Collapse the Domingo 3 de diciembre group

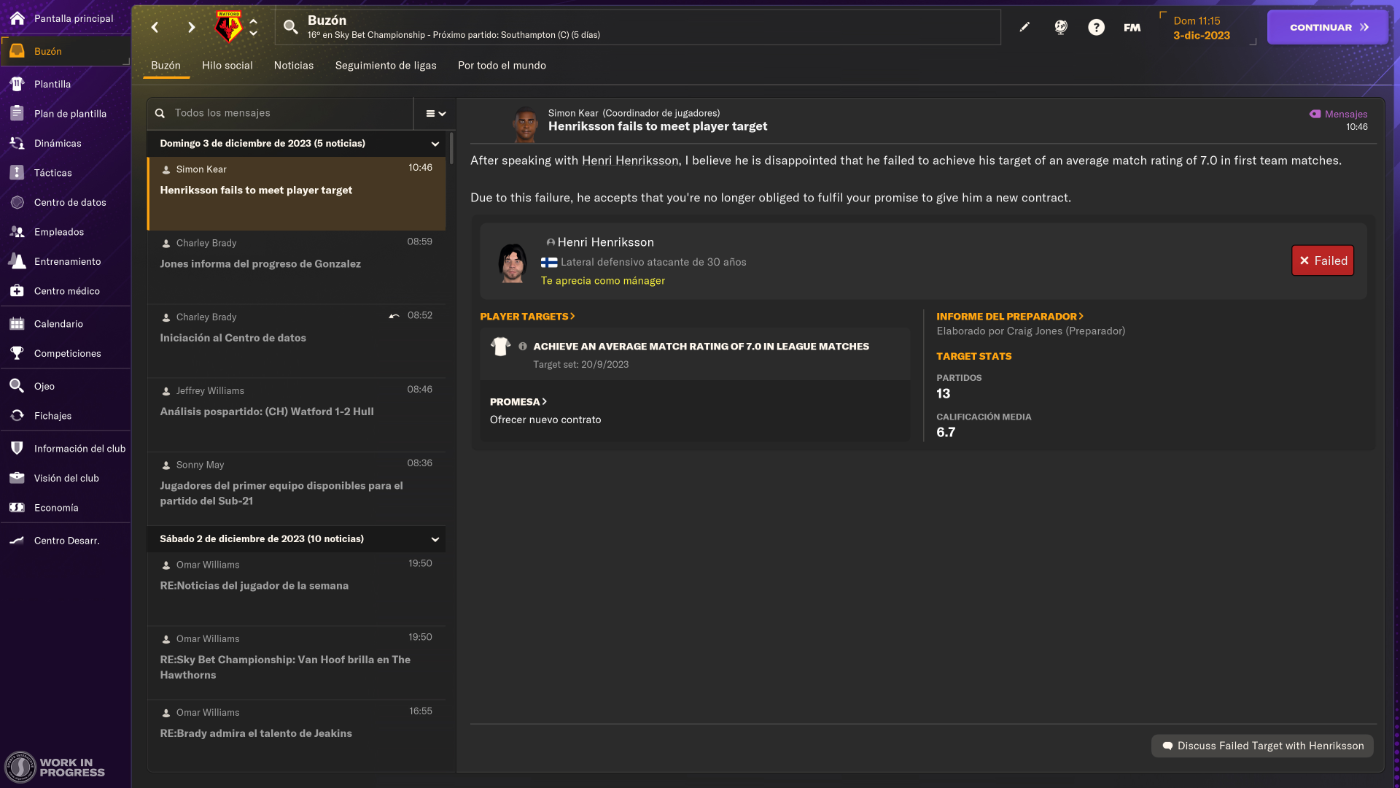coord(435,144)
